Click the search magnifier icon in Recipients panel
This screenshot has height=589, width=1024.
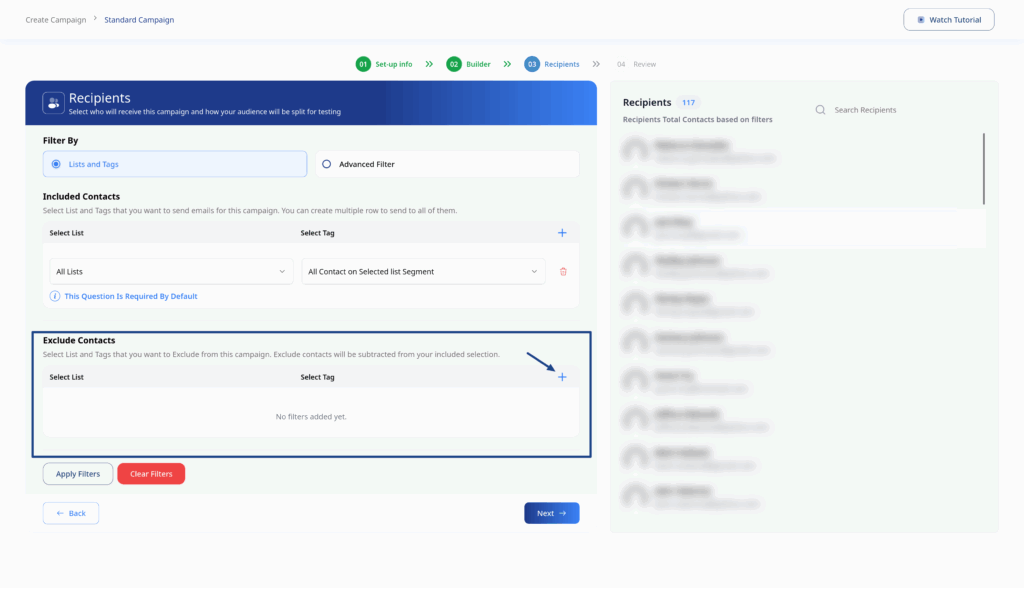pyautogui.click(x=820, y=110)
